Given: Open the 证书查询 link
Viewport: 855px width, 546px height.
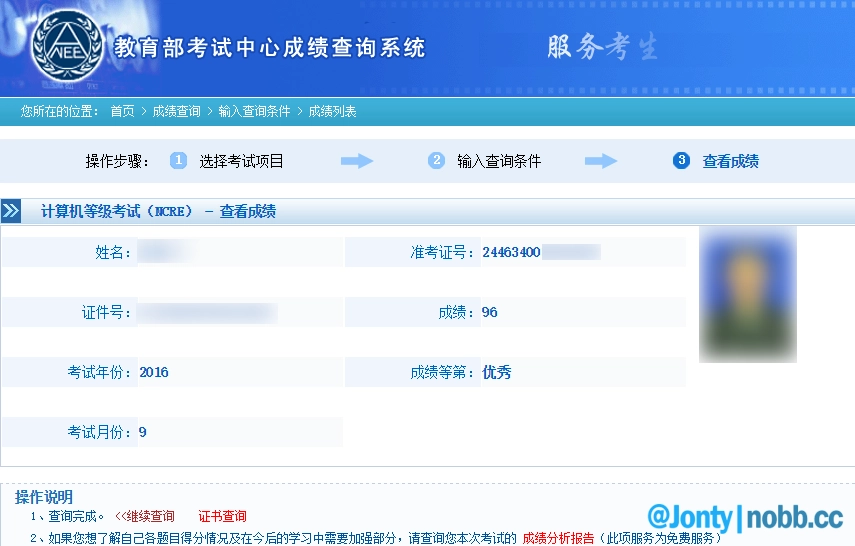Looking at the screenshot, I should [222, 517].
